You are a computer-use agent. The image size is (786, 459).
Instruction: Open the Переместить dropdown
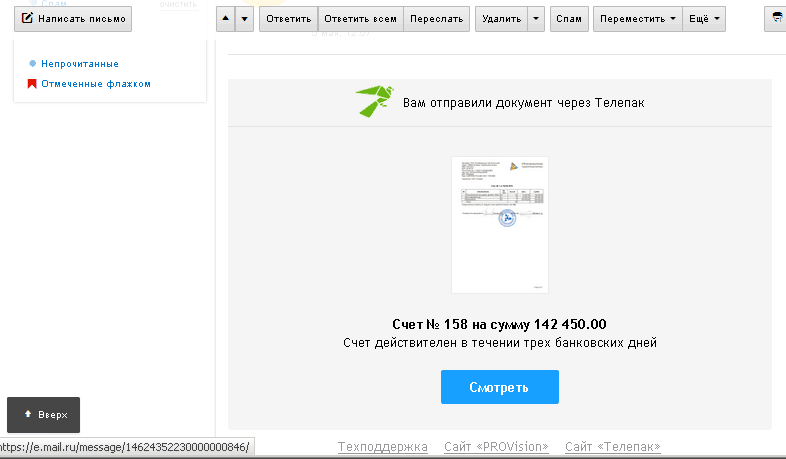tap(638, 19)
